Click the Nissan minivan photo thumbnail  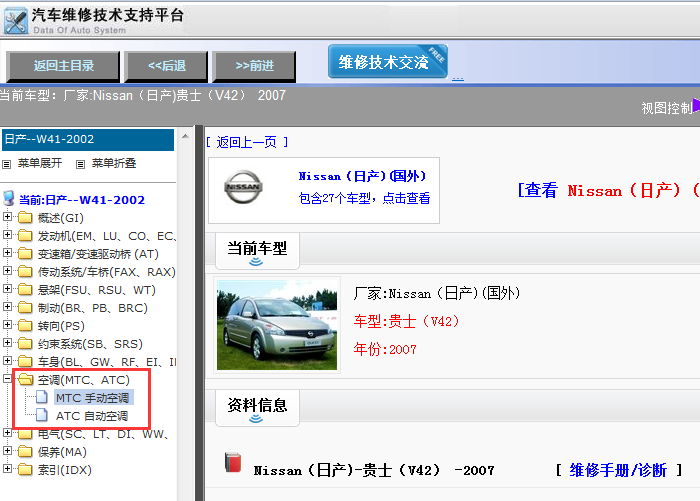point(277,325)
